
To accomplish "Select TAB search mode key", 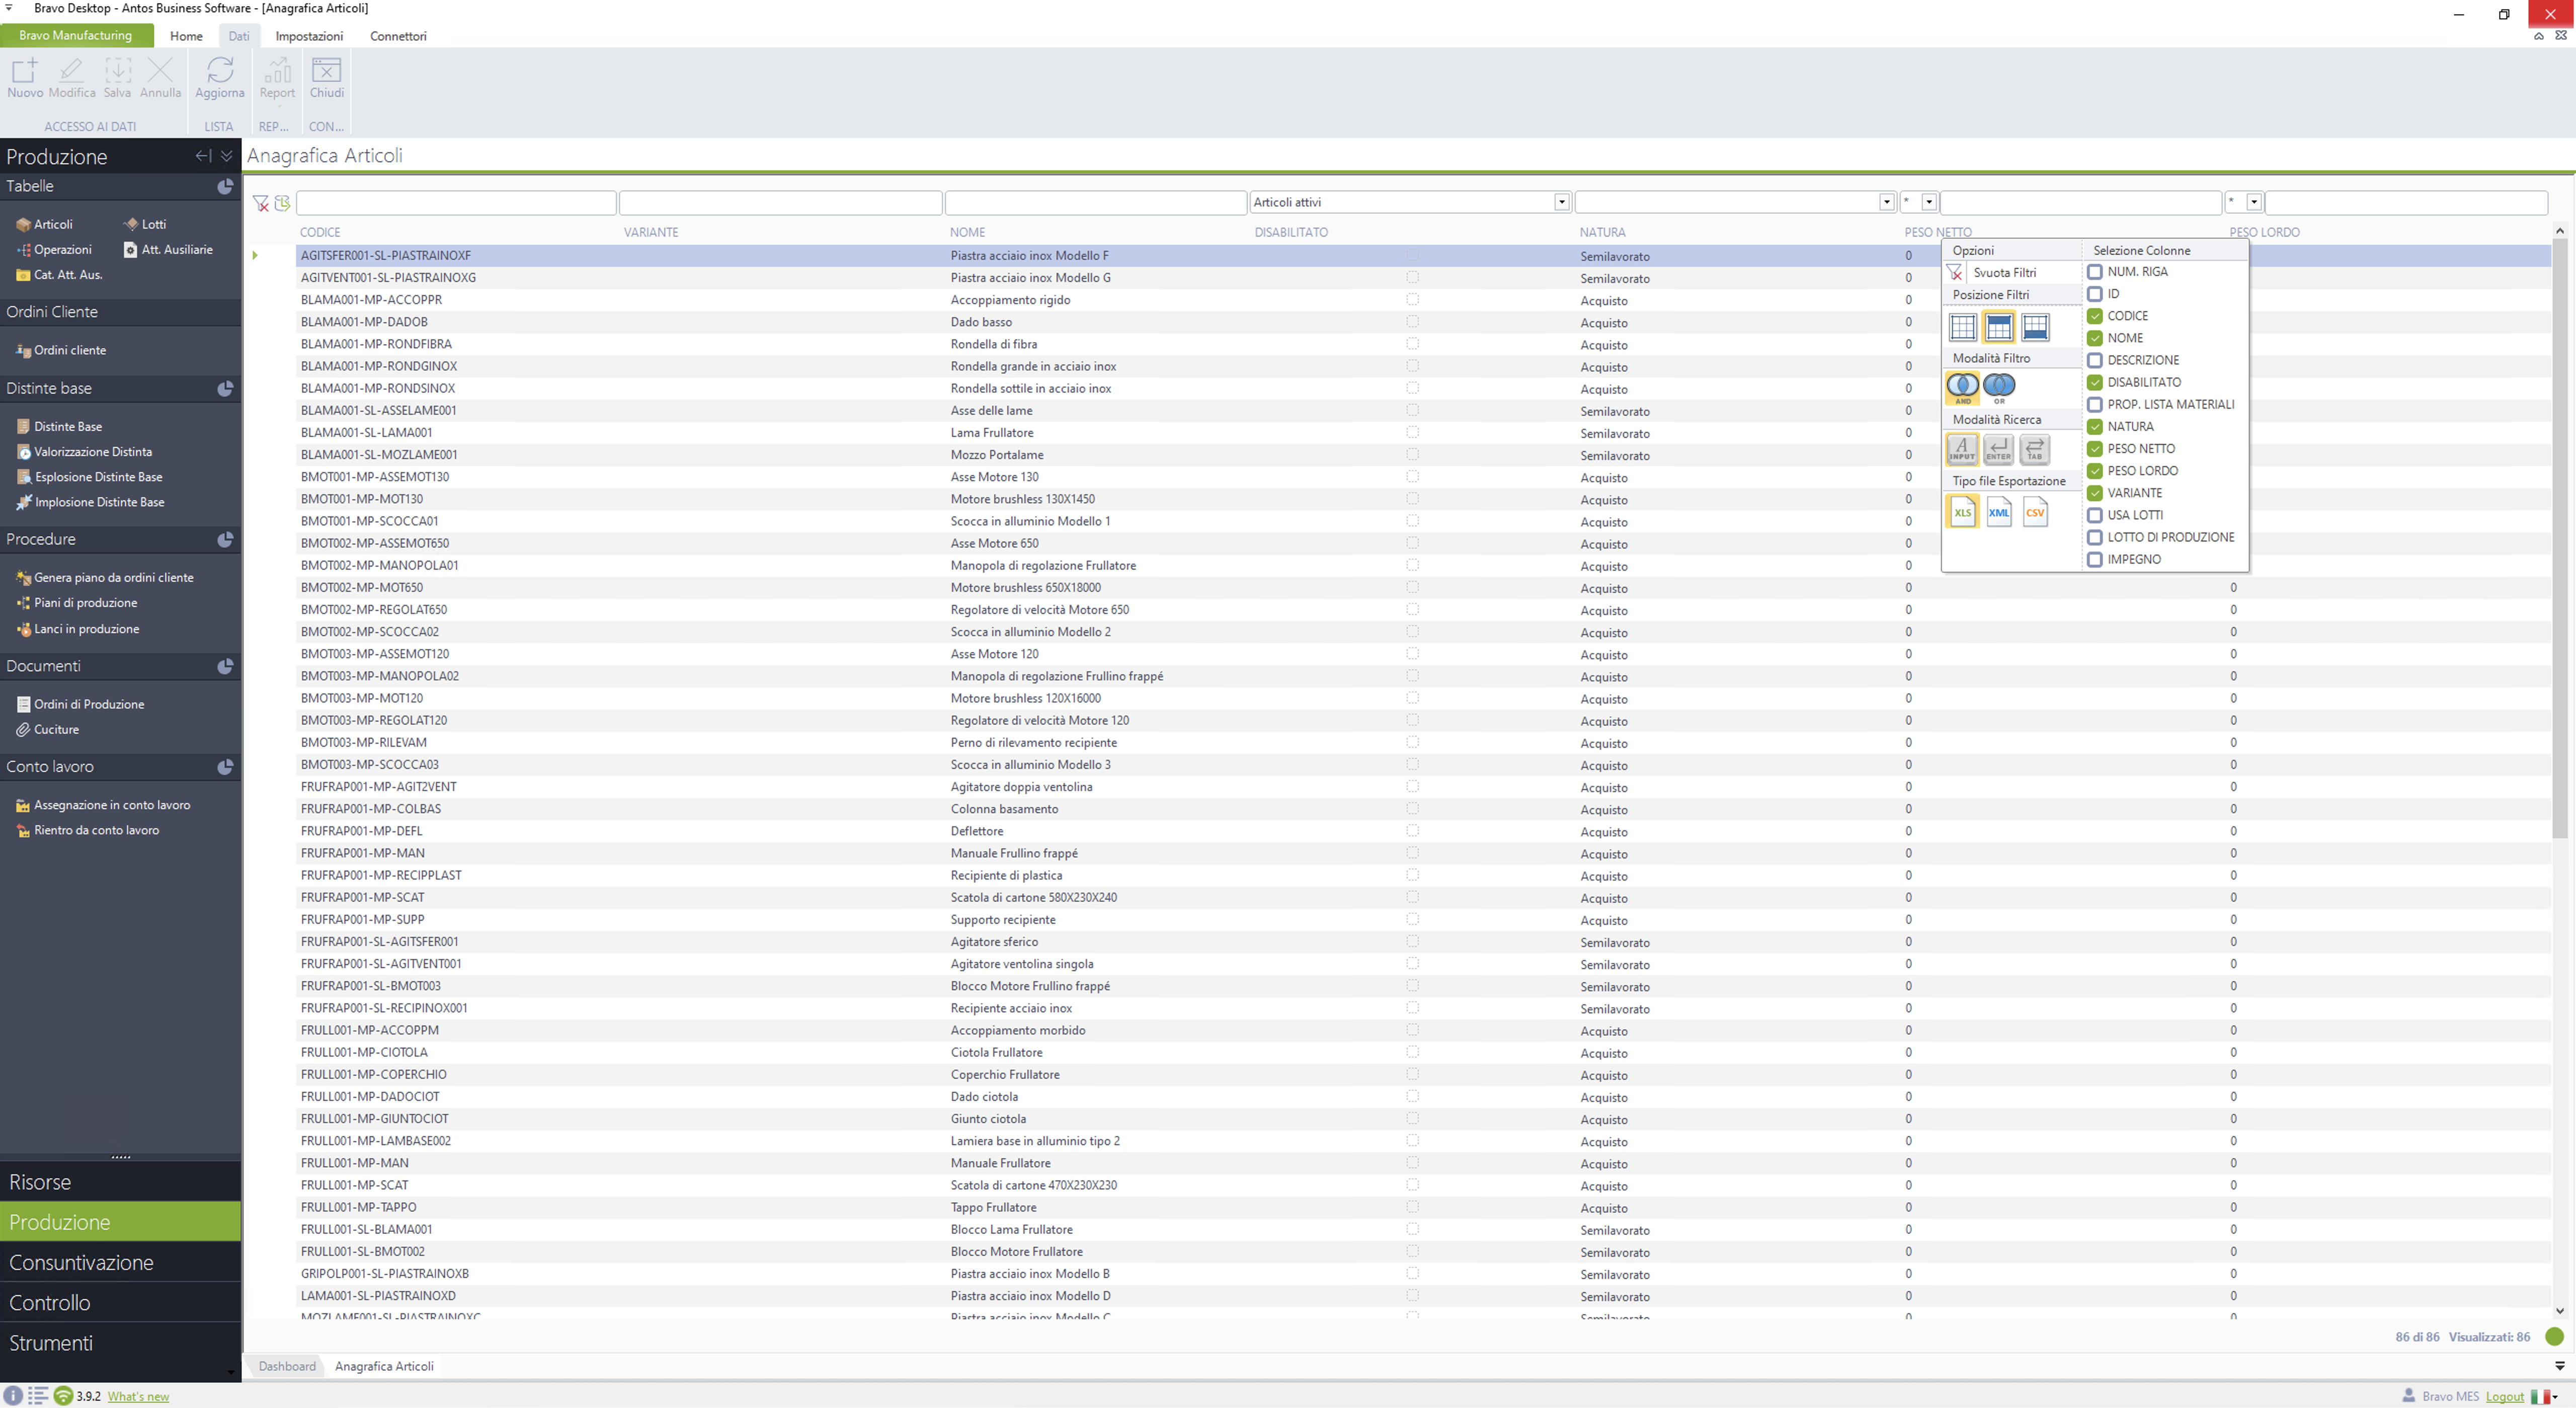I will click(x=2034, y=449).
